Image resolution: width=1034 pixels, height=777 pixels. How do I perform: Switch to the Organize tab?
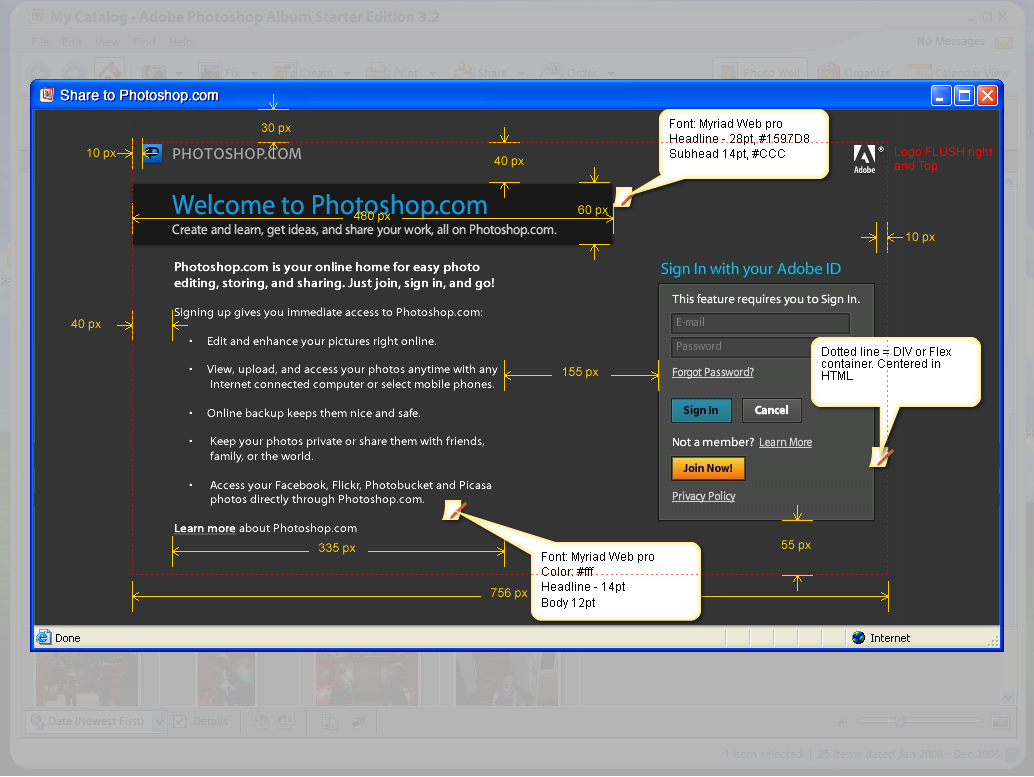(855, 71)
